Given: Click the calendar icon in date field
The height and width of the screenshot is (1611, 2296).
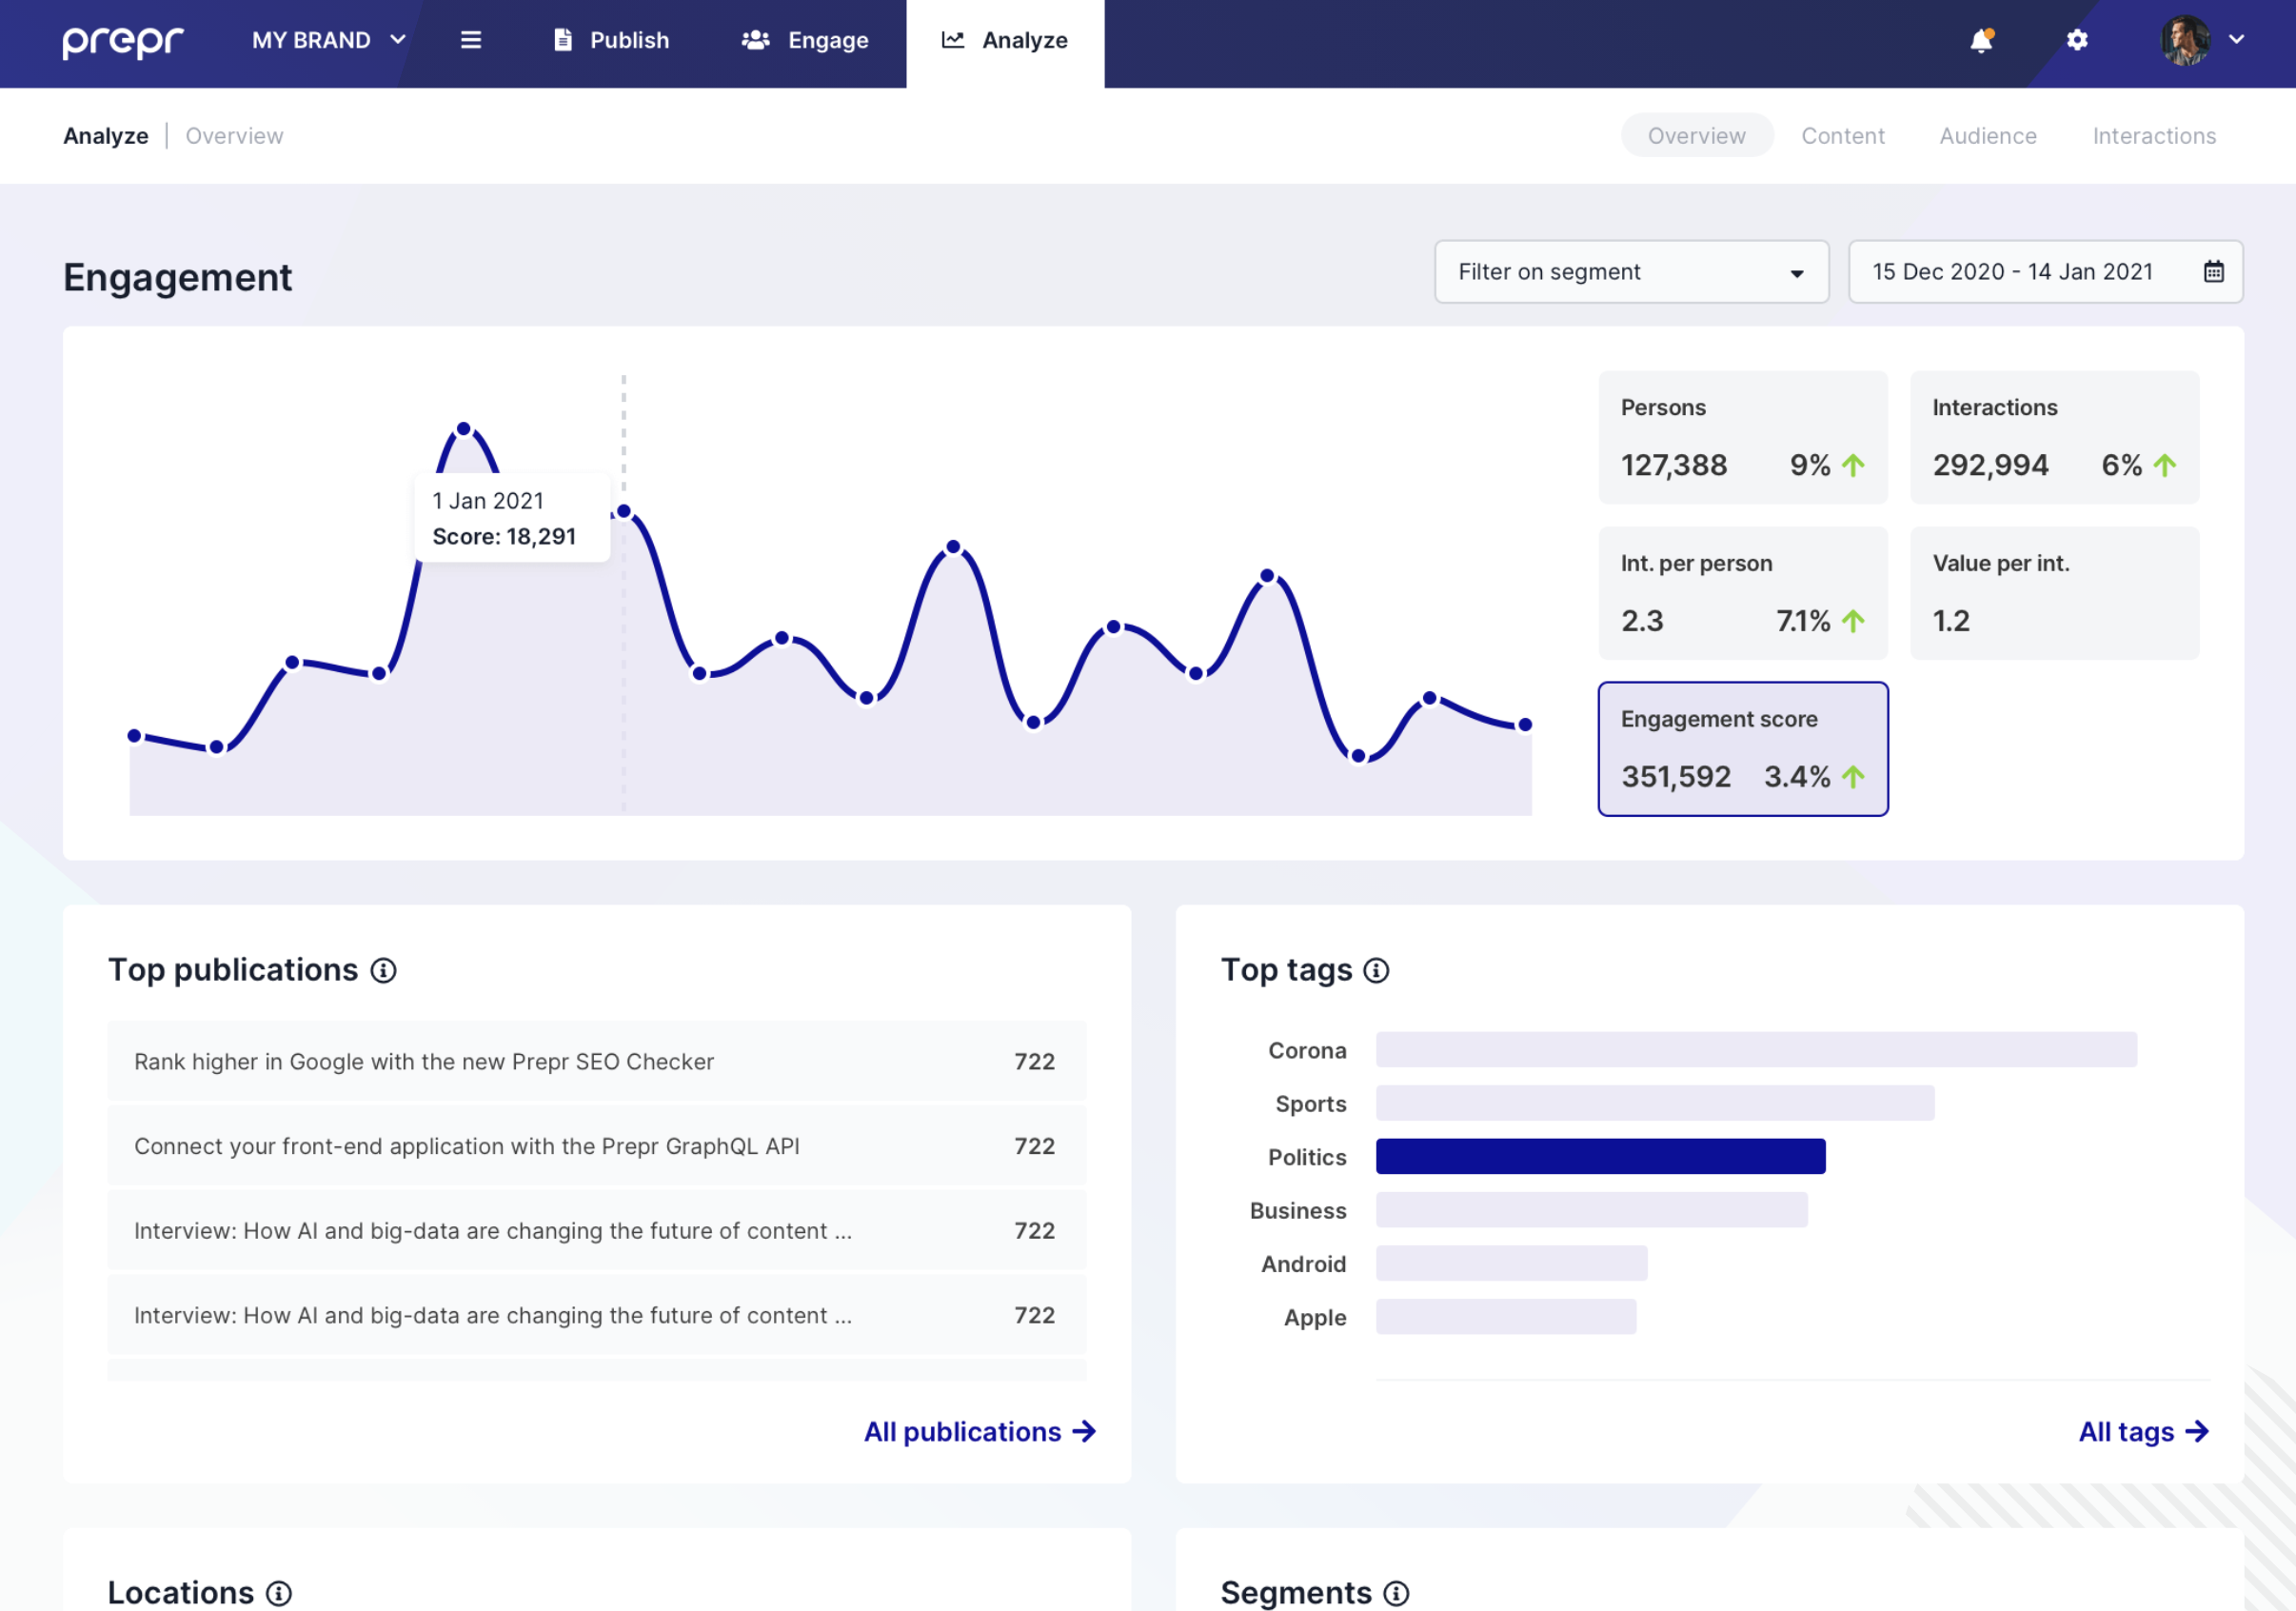Looking at the screenshot, I should pyautogui.click(x=2213, y=271).
